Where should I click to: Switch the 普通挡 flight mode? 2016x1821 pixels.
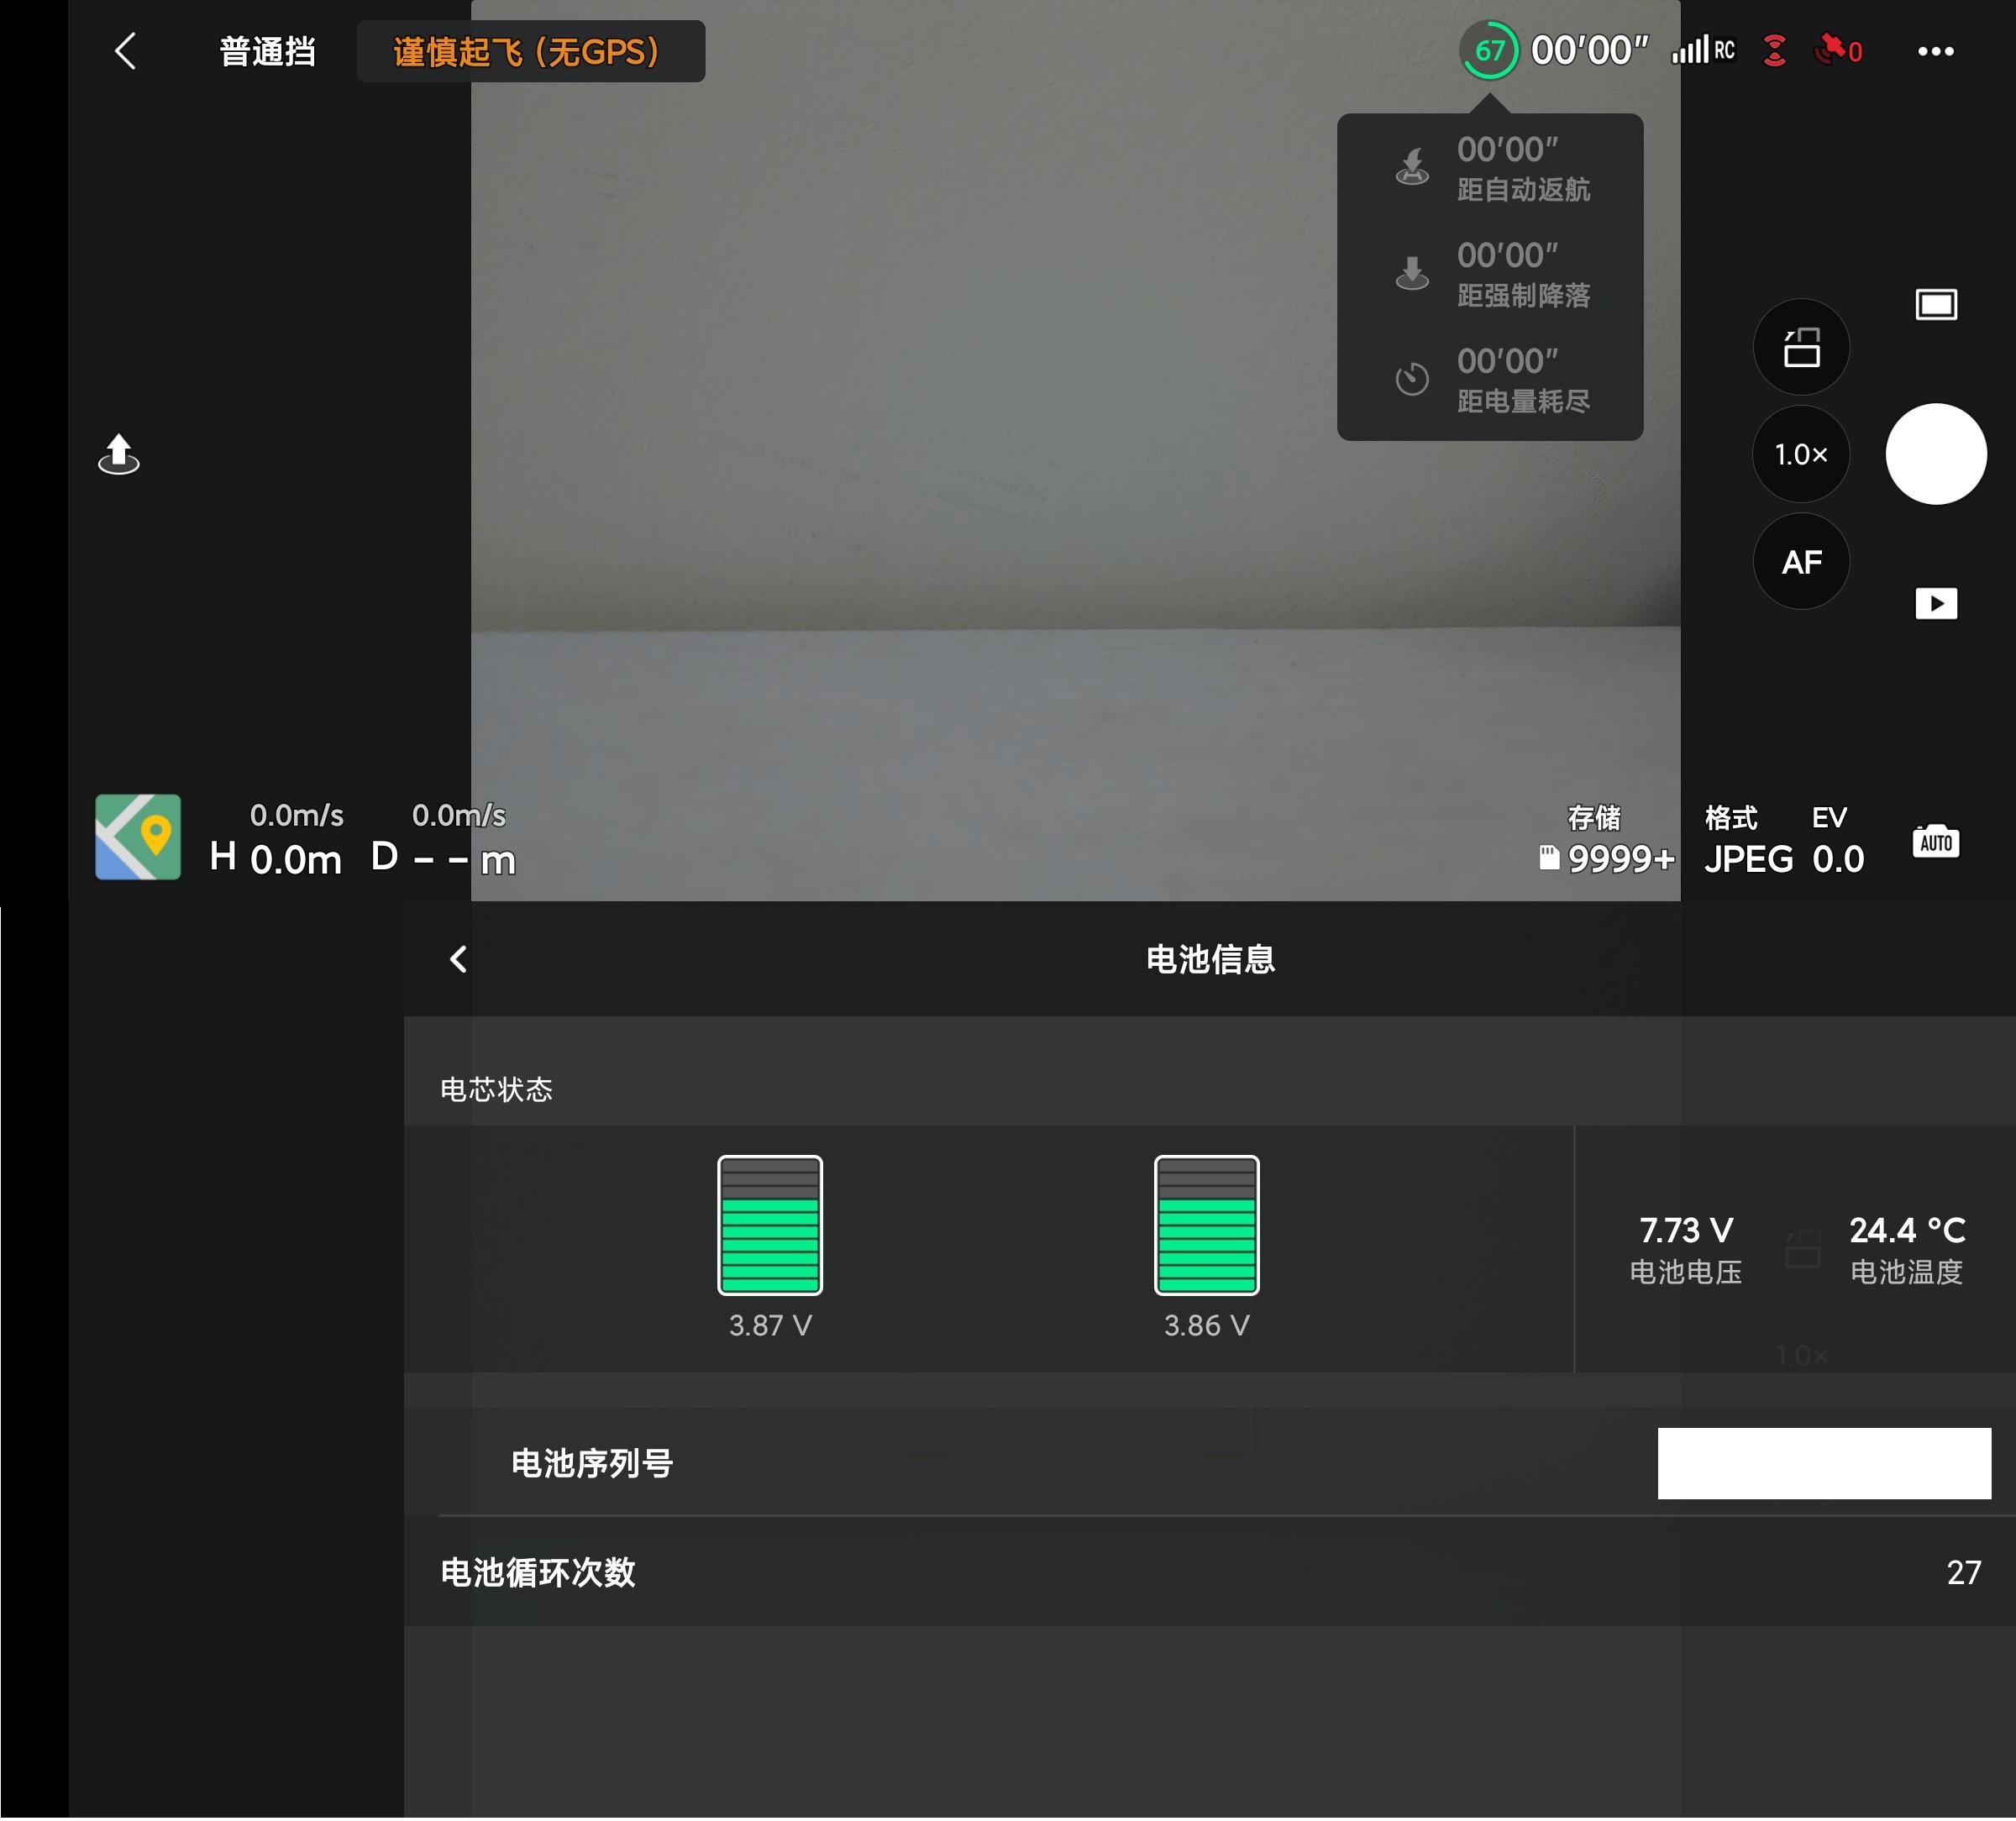267,51
